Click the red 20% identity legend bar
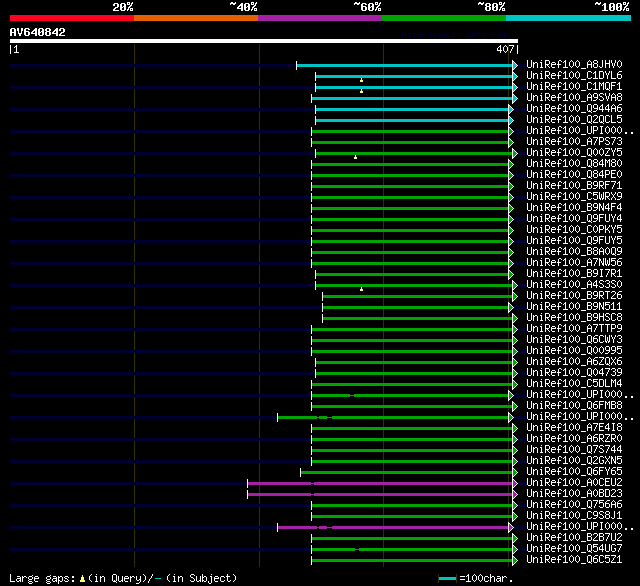The image size is (640, 586). [72, 18]
